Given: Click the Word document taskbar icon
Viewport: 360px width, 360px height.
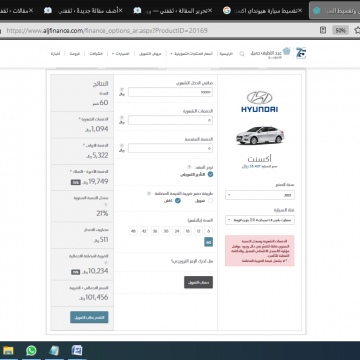Looking at the screenshot, I should click(77, 350).
